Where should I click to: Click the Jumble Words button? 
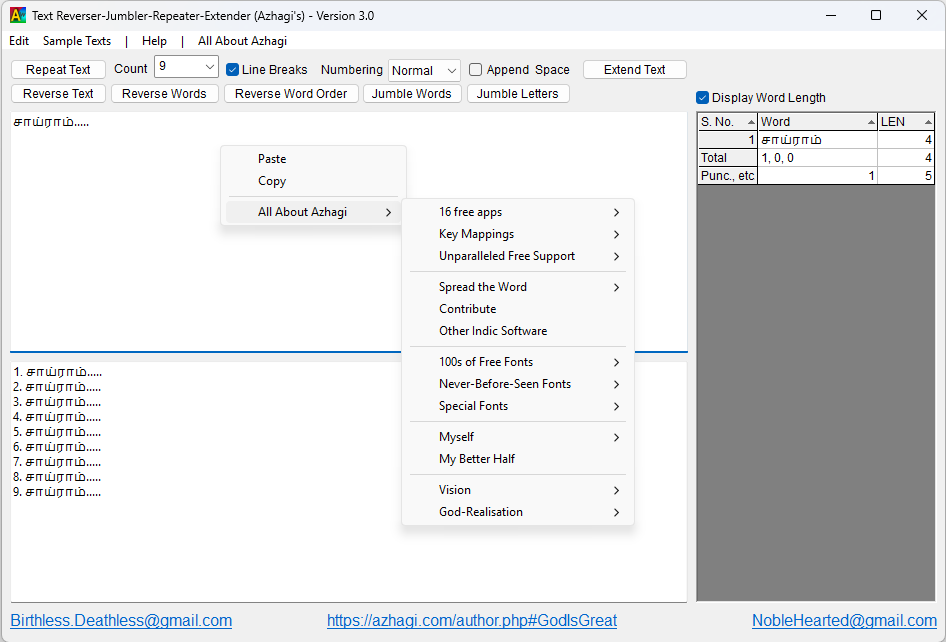pos(412,94)
